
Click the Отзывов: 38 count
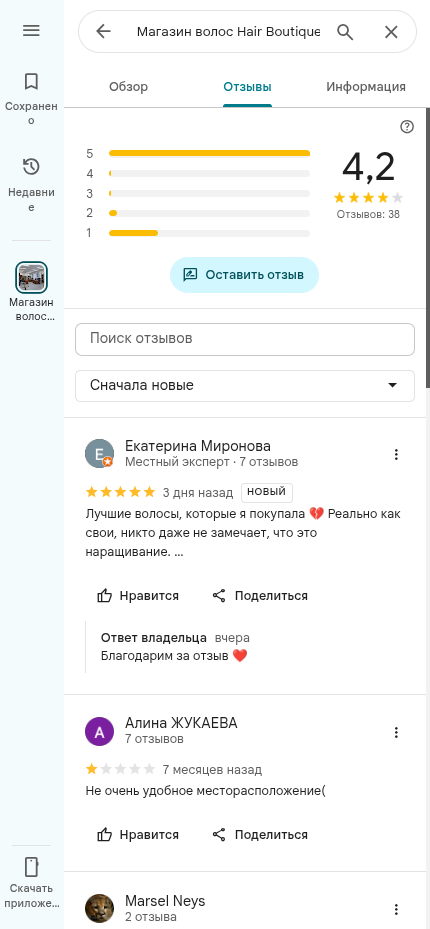point(368,214)
